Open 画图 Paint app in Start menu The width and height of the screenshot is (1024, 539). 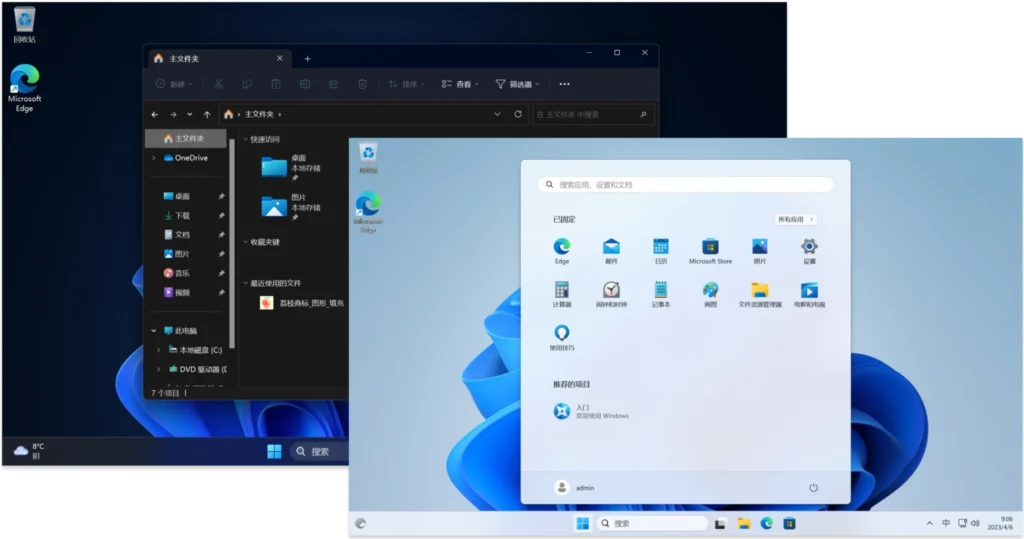coord(711,294)
